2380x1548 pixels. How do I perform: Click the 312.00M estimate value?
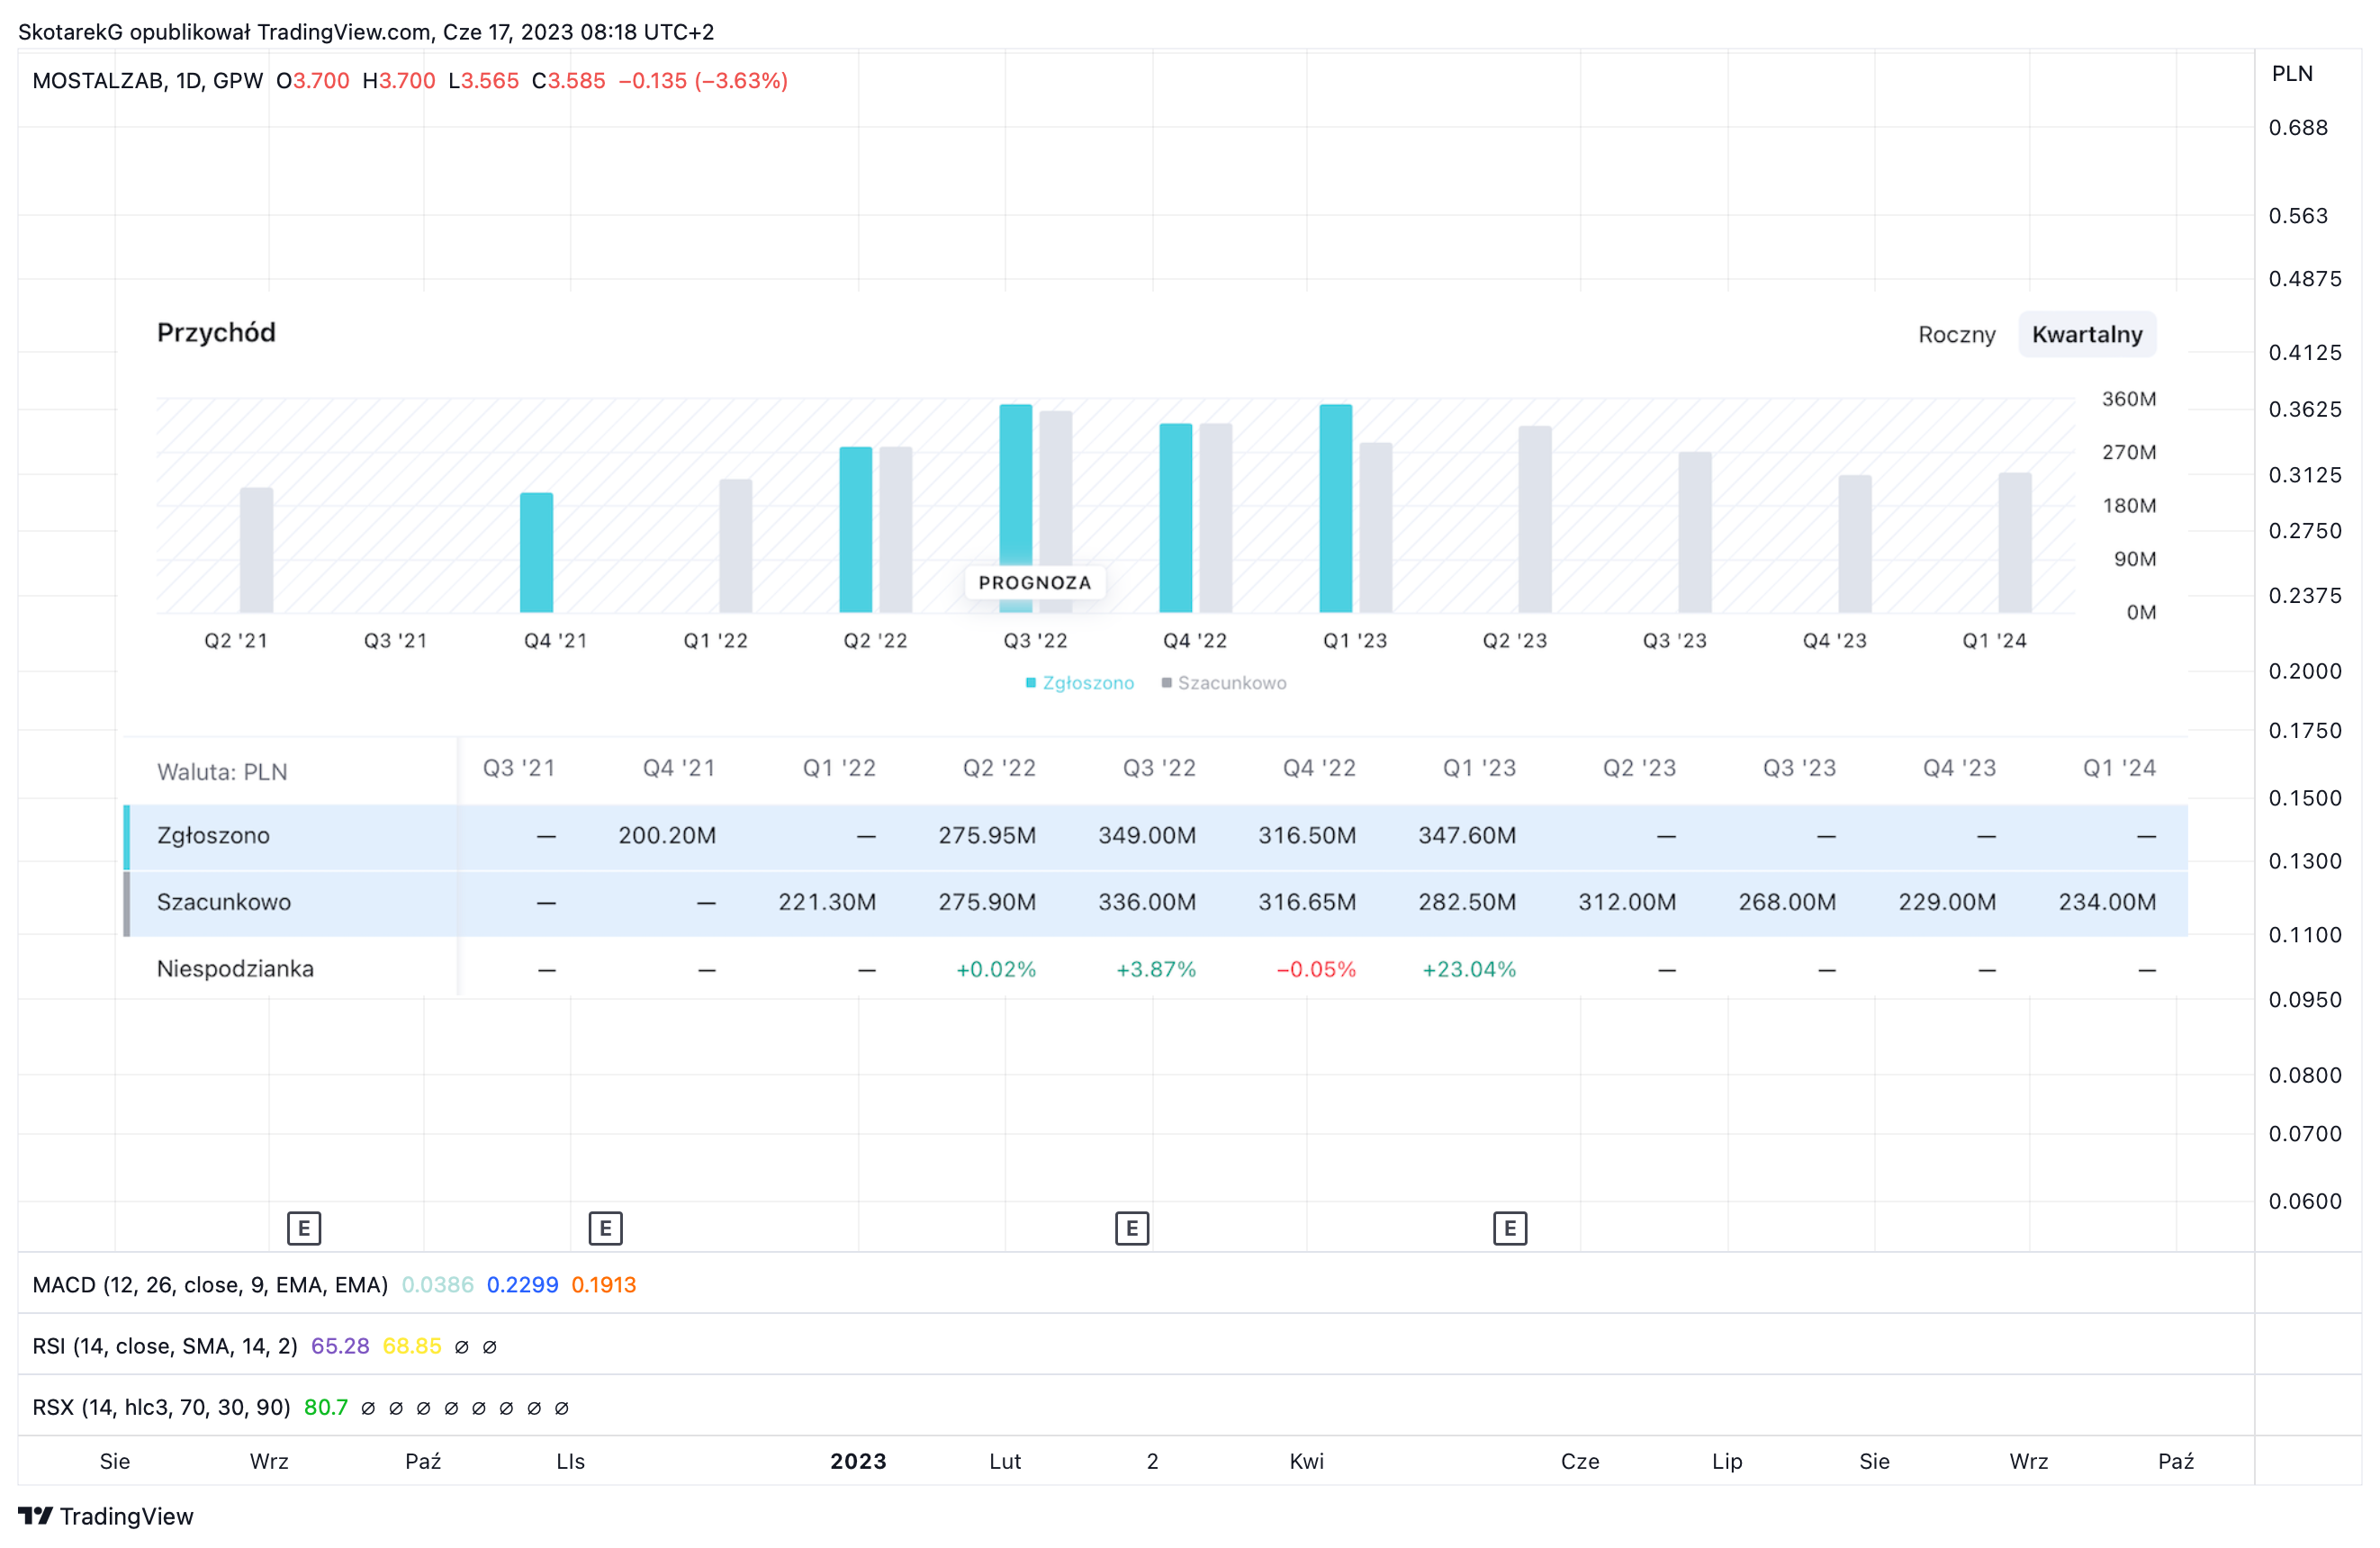(x=1627, y=902)
